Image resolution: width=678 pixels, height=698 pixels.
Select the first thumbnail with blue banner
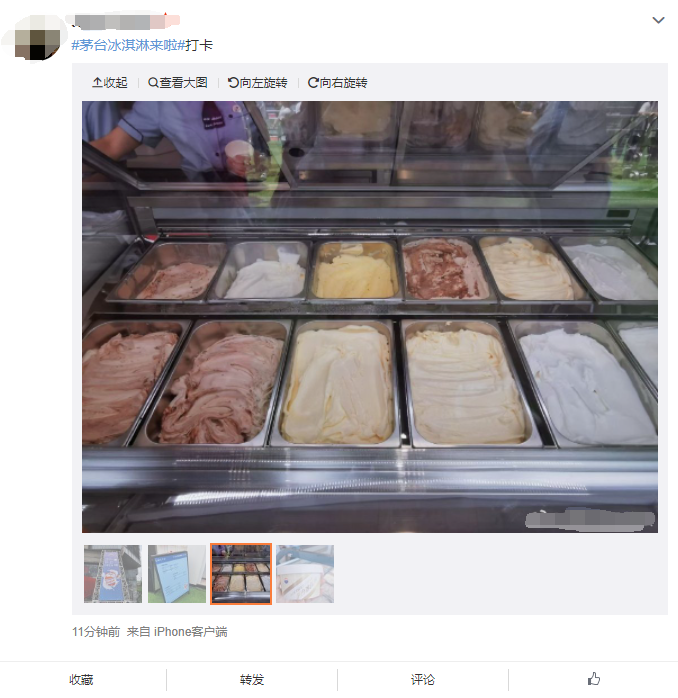pos(113,574)
